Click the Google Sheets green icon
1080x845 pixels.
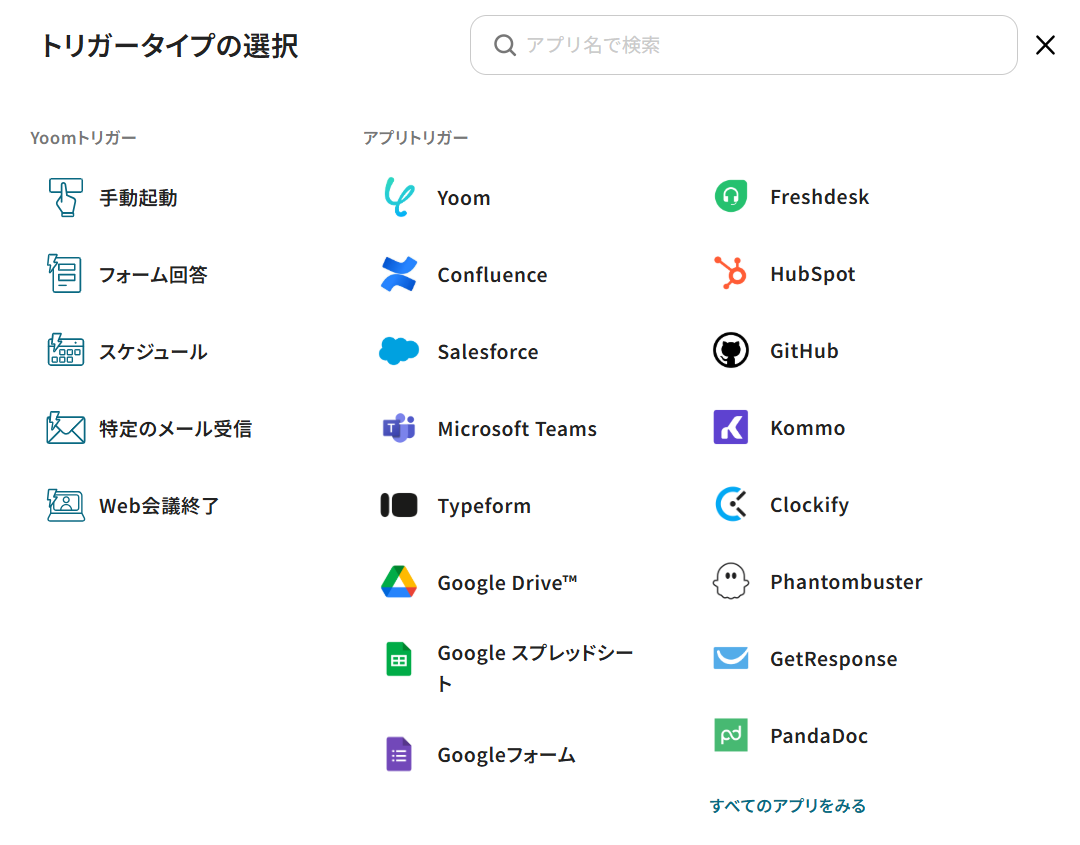(399, 659)
